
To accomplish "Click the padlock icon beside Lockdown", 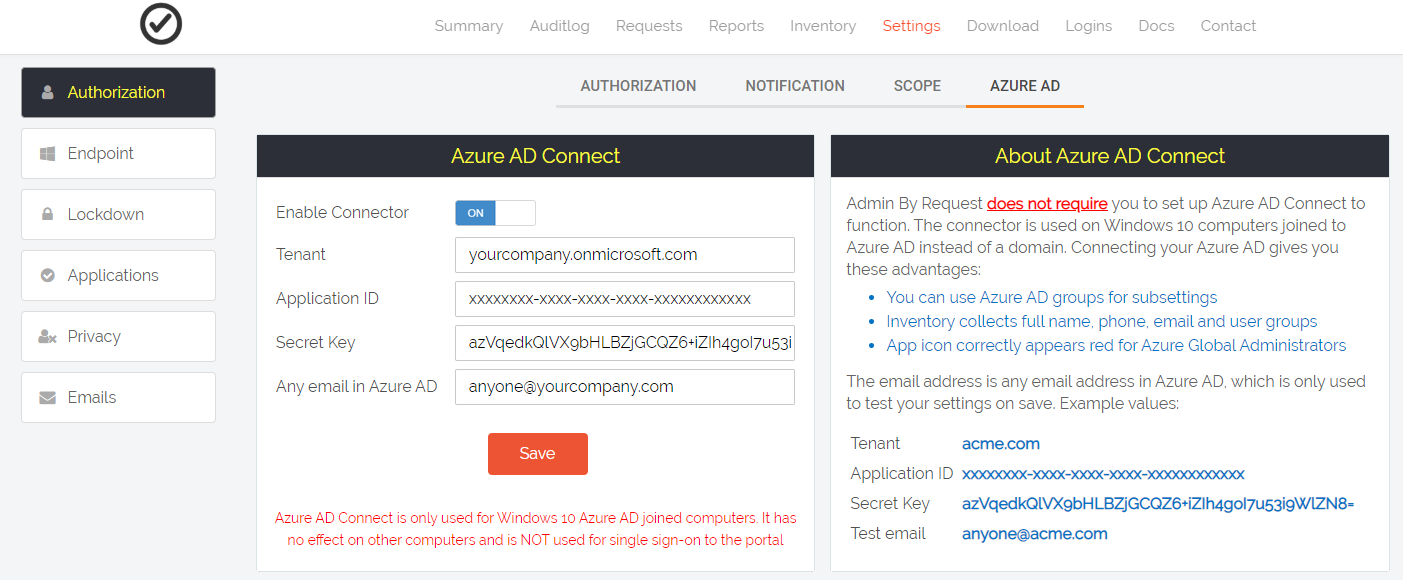I will coord(47,214).
